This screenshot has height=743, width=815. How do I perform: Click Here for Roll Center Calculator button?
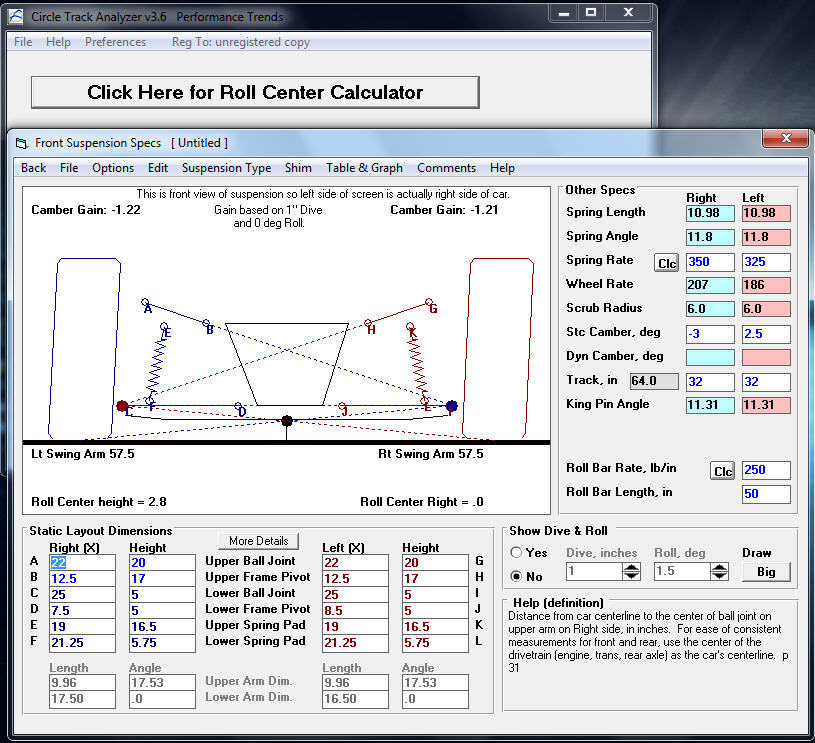(x=255, y=93)
